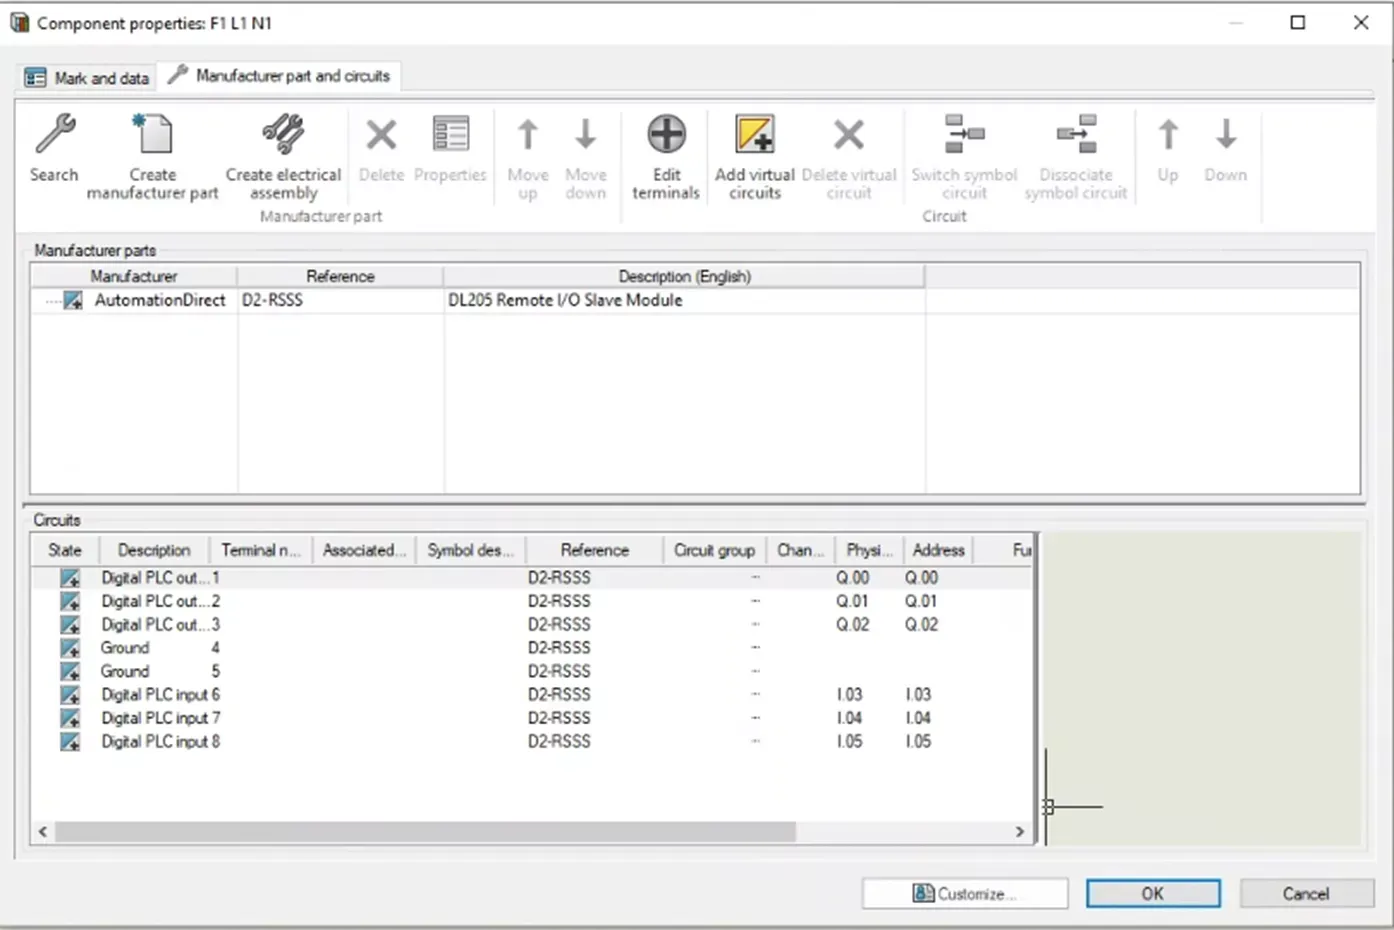Open Edit terminals

[666, 157]
